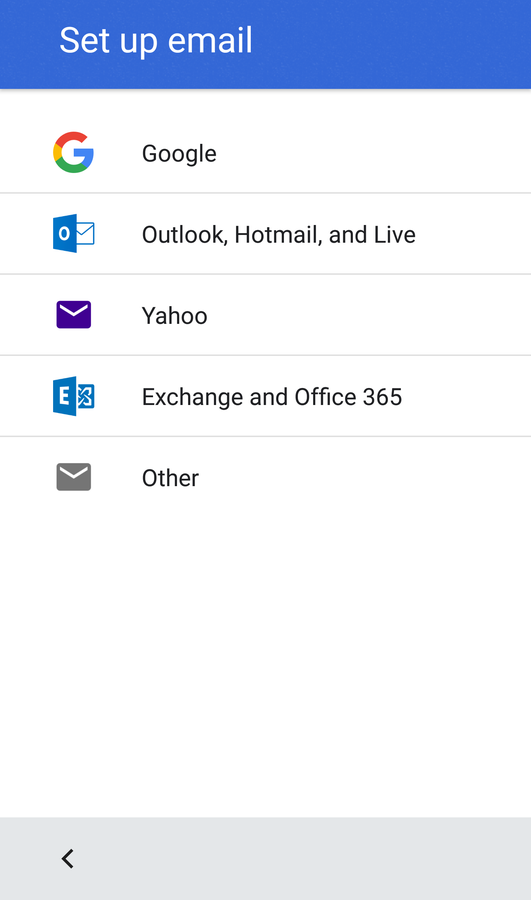This screenshot has width=531, height=900.
Task: Tap the gray envelope icon for Other
Action: point(73,477)
